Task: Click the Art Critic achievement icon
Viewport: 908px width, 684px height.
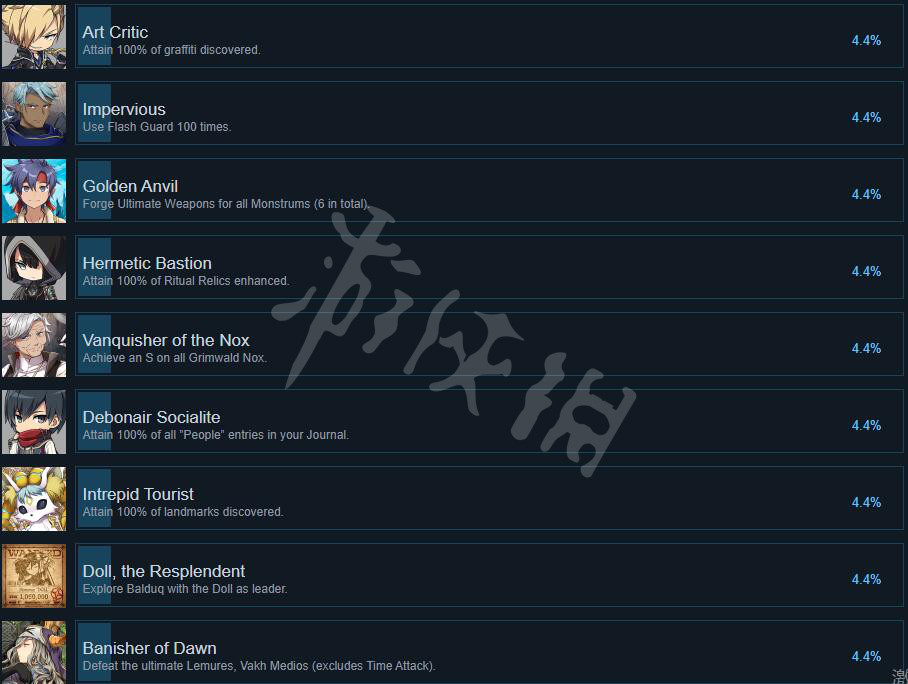Action: tap(34, 37)
